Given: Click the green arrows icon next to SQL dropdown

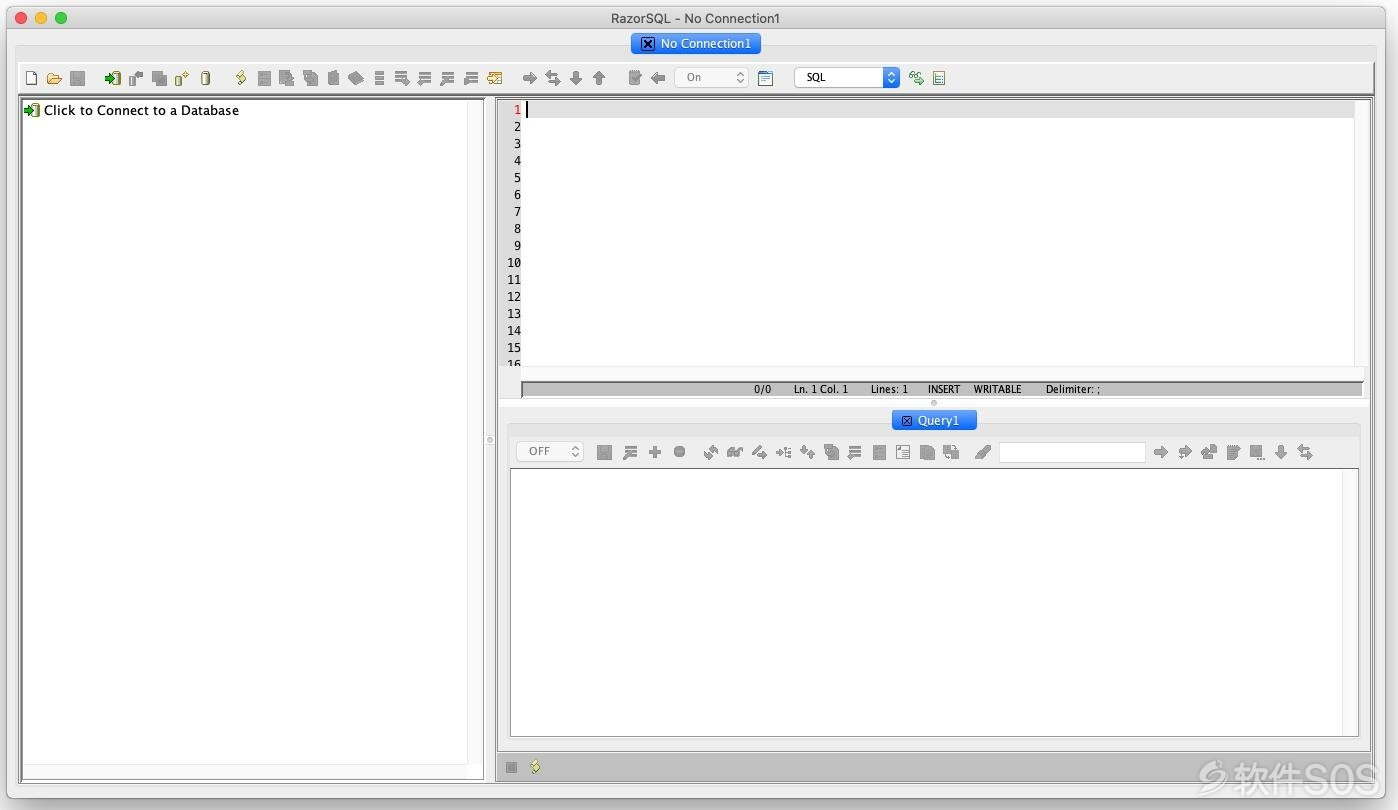Looking at the screenshot, I should point(916,78).
